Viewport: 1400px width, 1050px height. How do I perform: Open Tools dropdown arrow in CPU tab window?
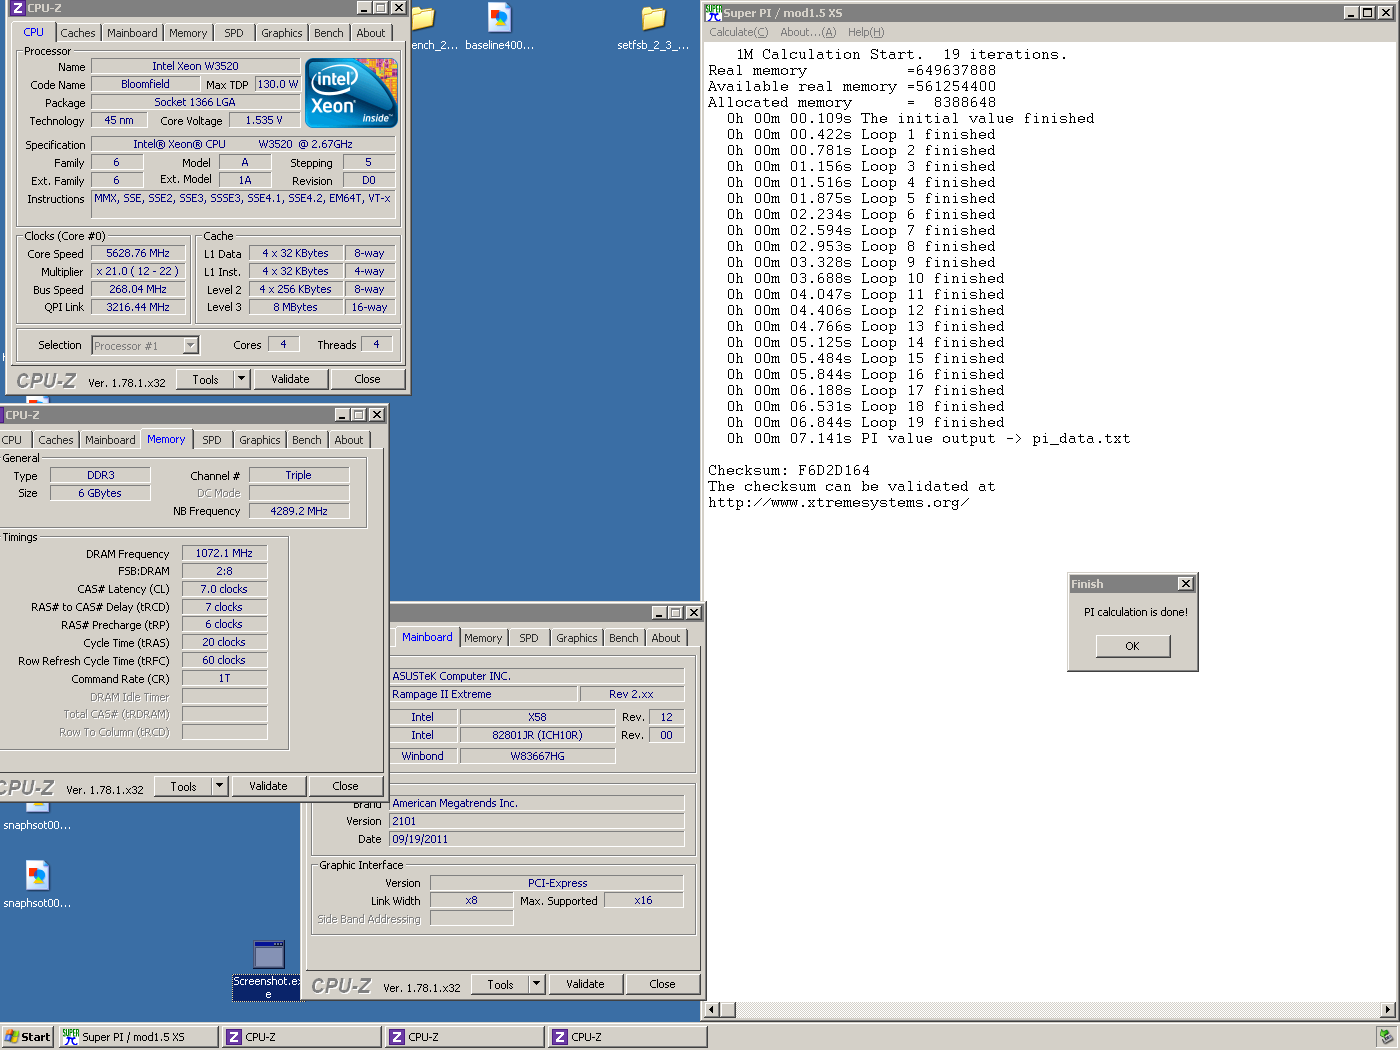241,379
